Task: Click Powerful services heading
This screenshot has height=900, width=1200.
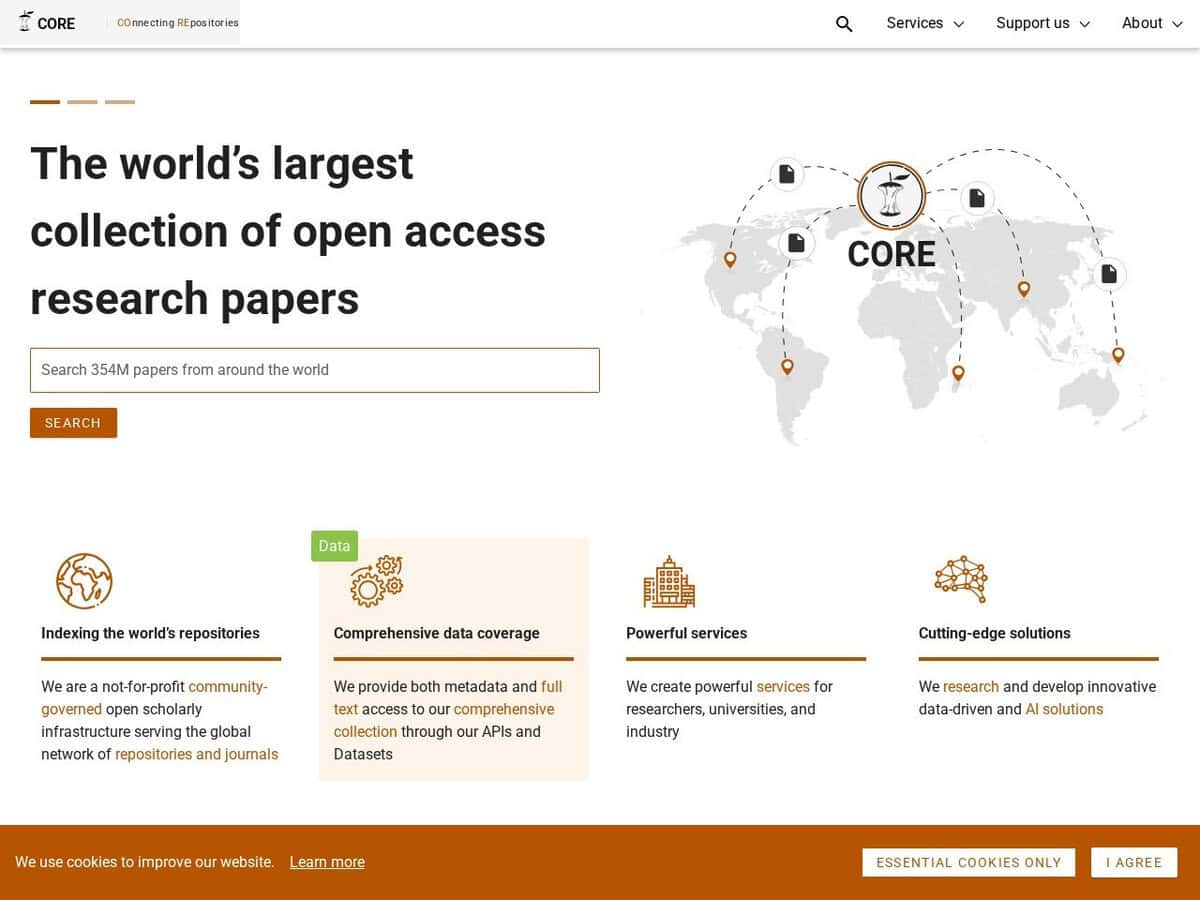Action: coord(687,633)
